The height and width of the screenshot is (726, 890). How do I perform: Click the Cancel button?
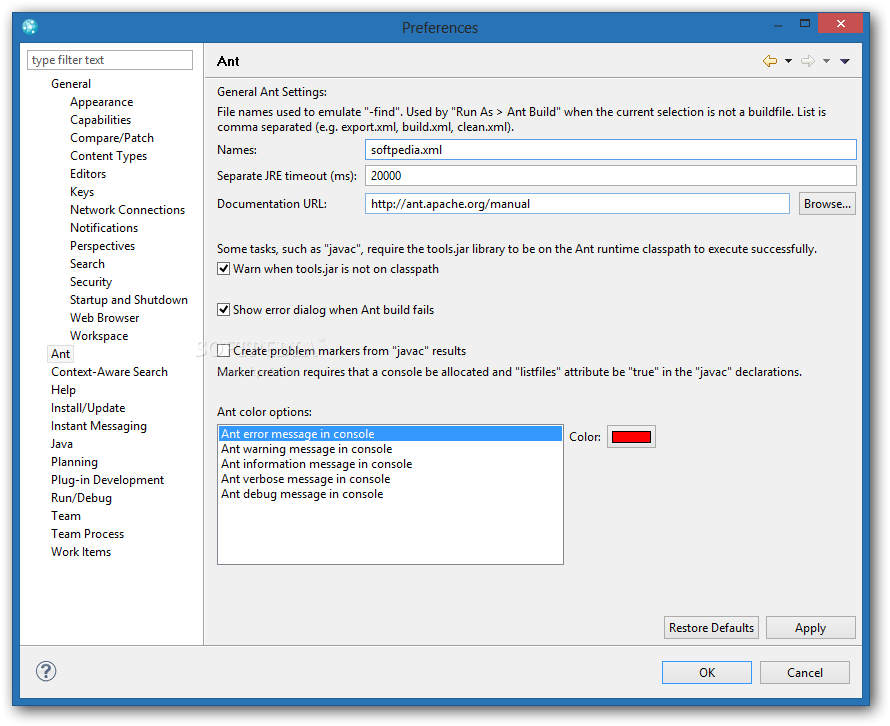(805, 672)
